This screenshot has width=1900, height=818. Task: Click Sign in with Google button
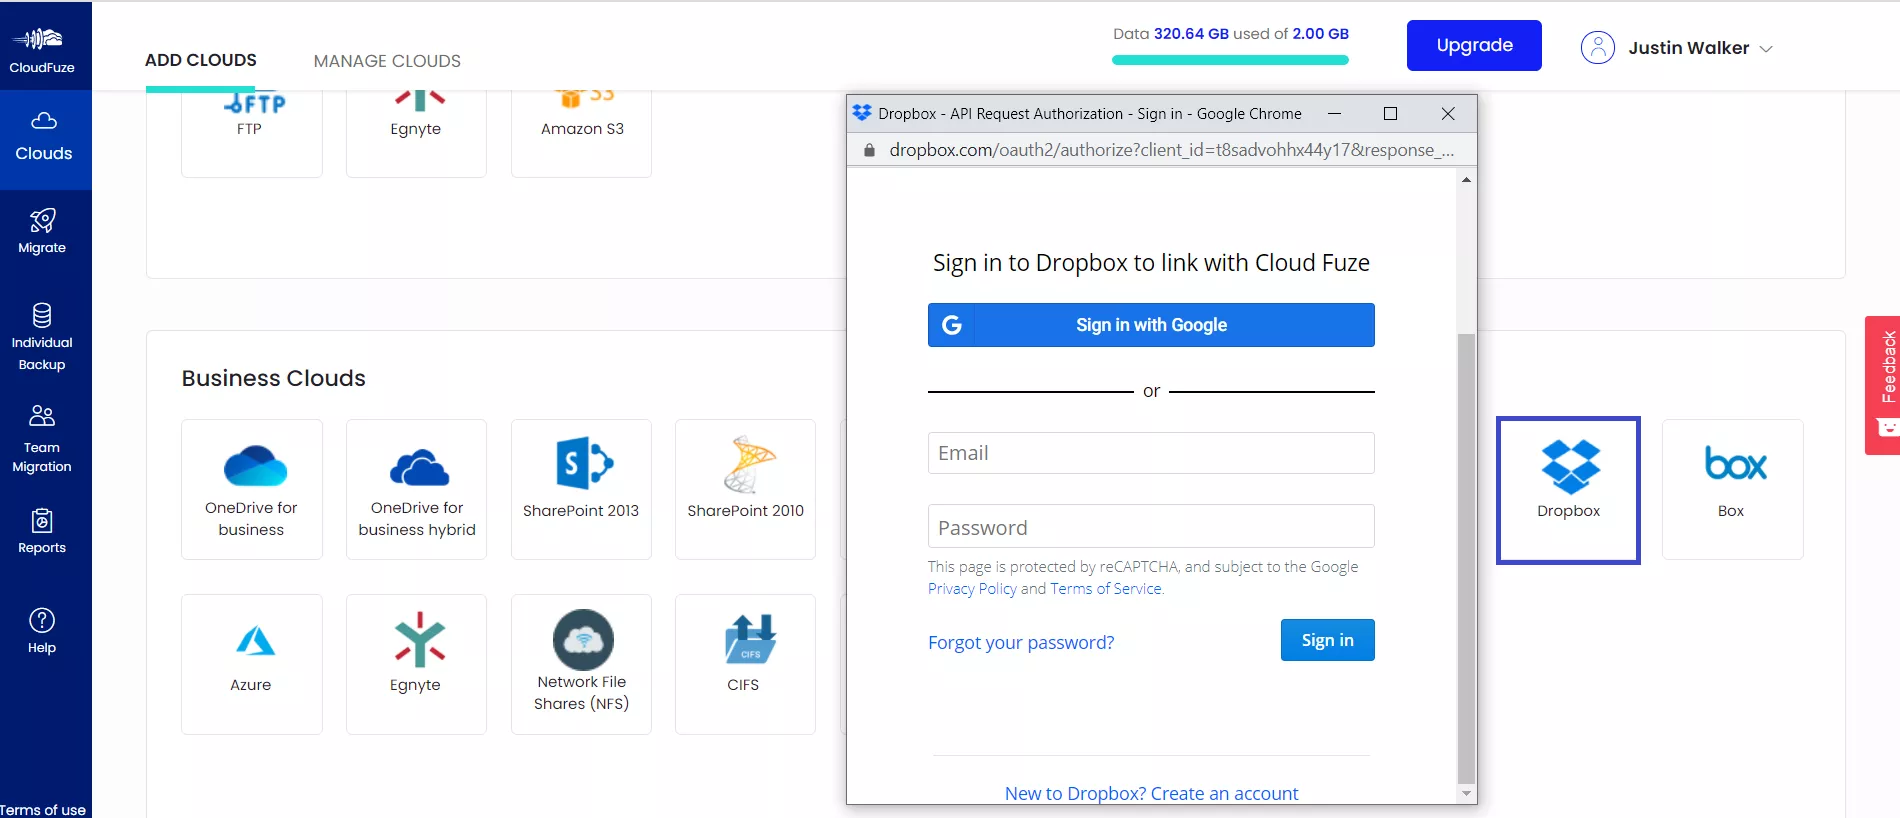1151,325
